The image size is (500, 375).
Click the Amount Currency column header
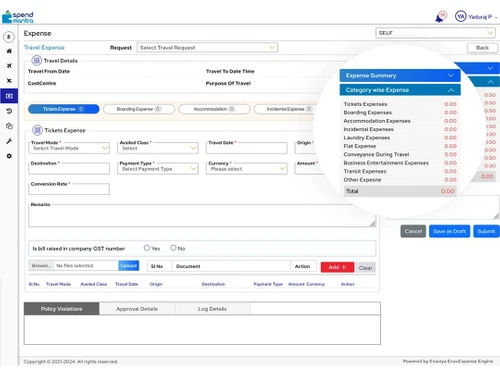[306, 284]
